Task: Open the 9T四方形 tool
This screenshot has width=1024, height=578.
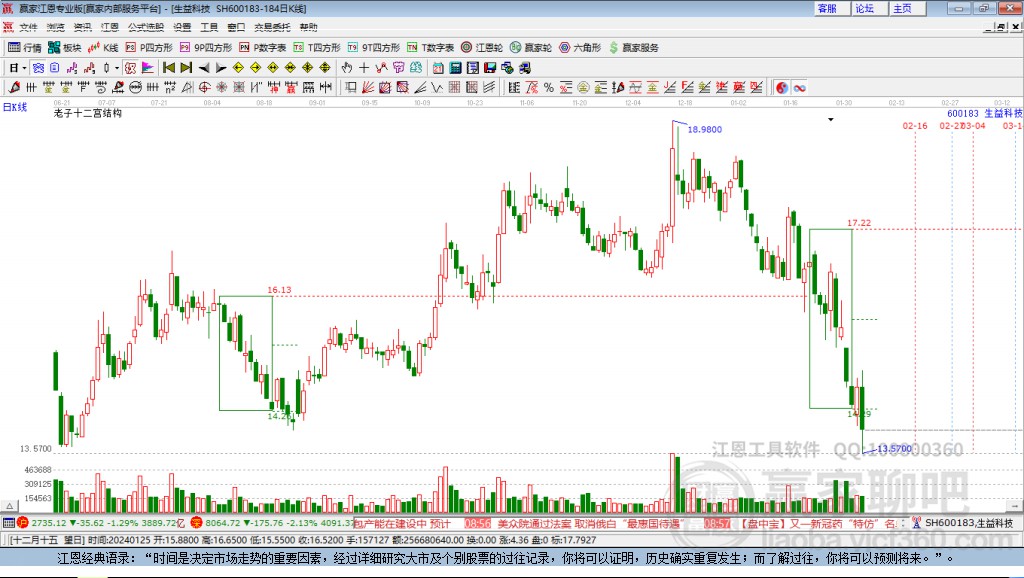Action: click(x=374, y=48)
